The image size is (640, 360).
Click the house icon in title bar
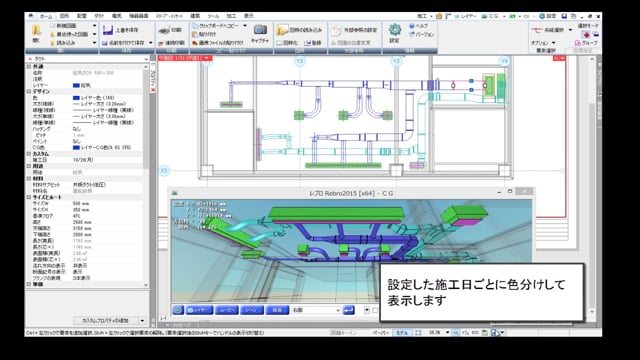(439, 16)
